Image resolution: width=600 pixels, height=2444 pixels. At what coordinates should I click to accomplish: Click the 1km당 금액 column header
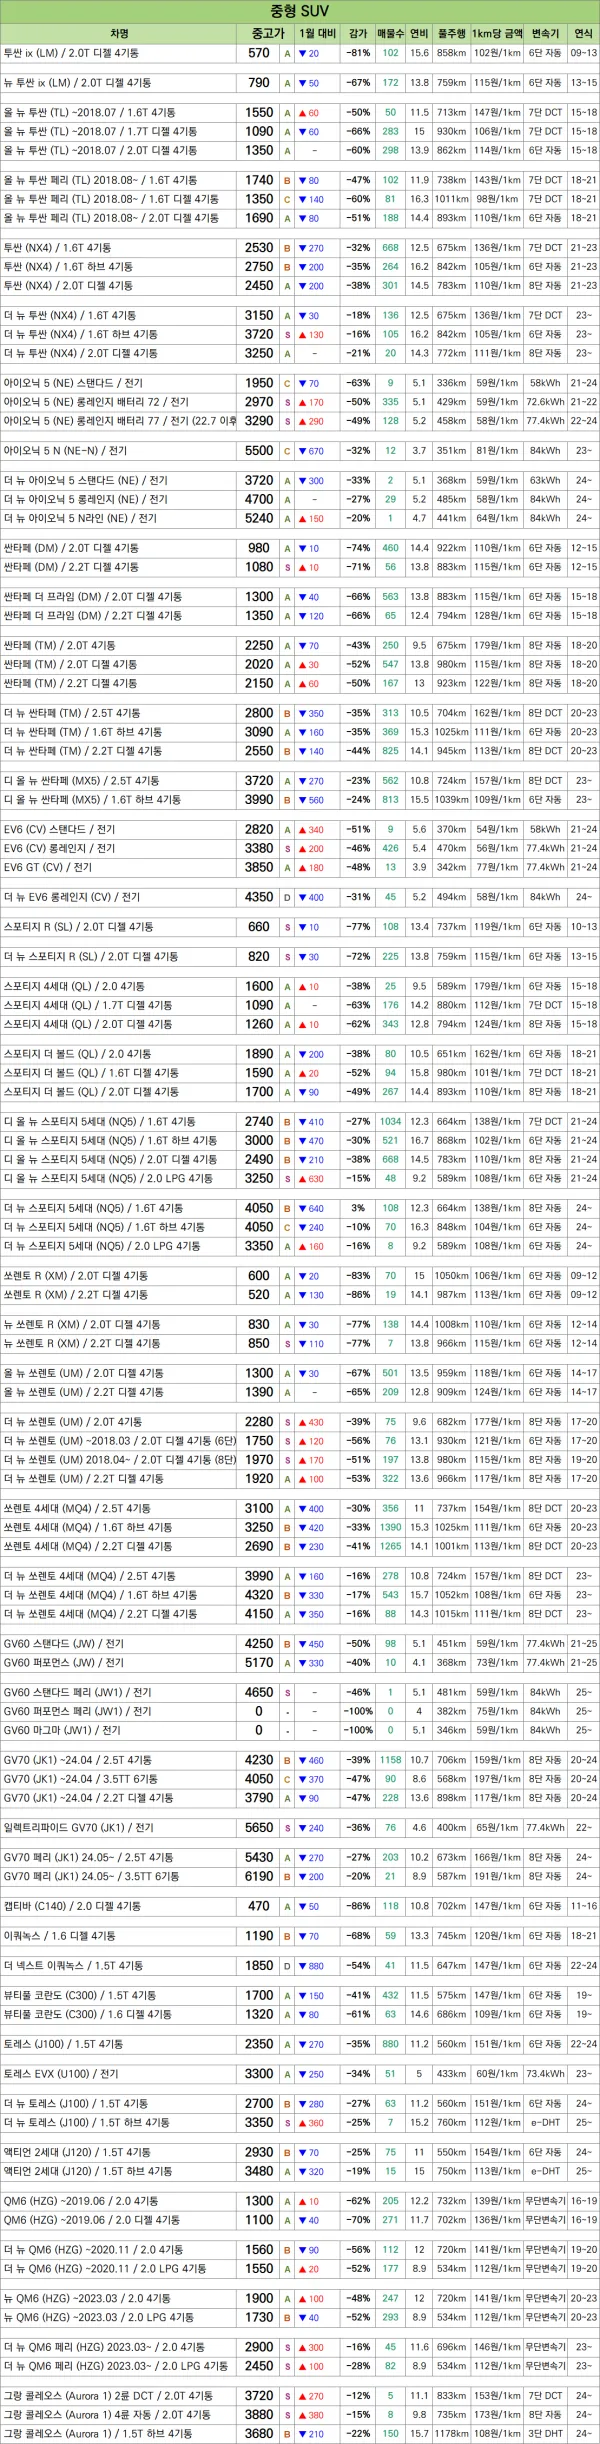tap(496, 33)
